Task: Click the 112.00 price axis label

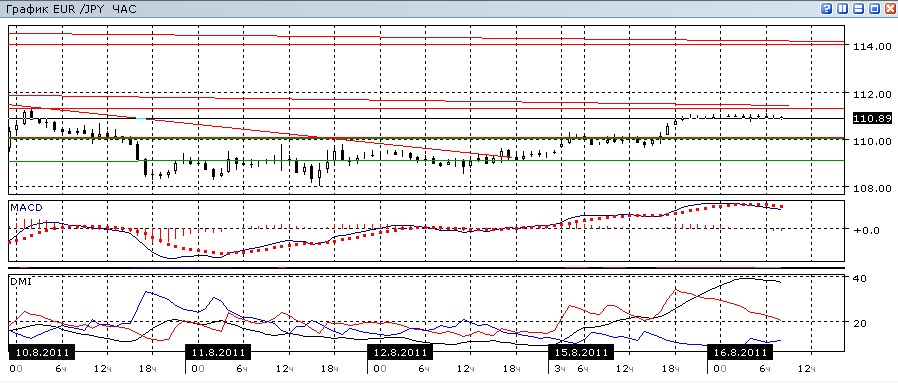Action: [872, 94]
